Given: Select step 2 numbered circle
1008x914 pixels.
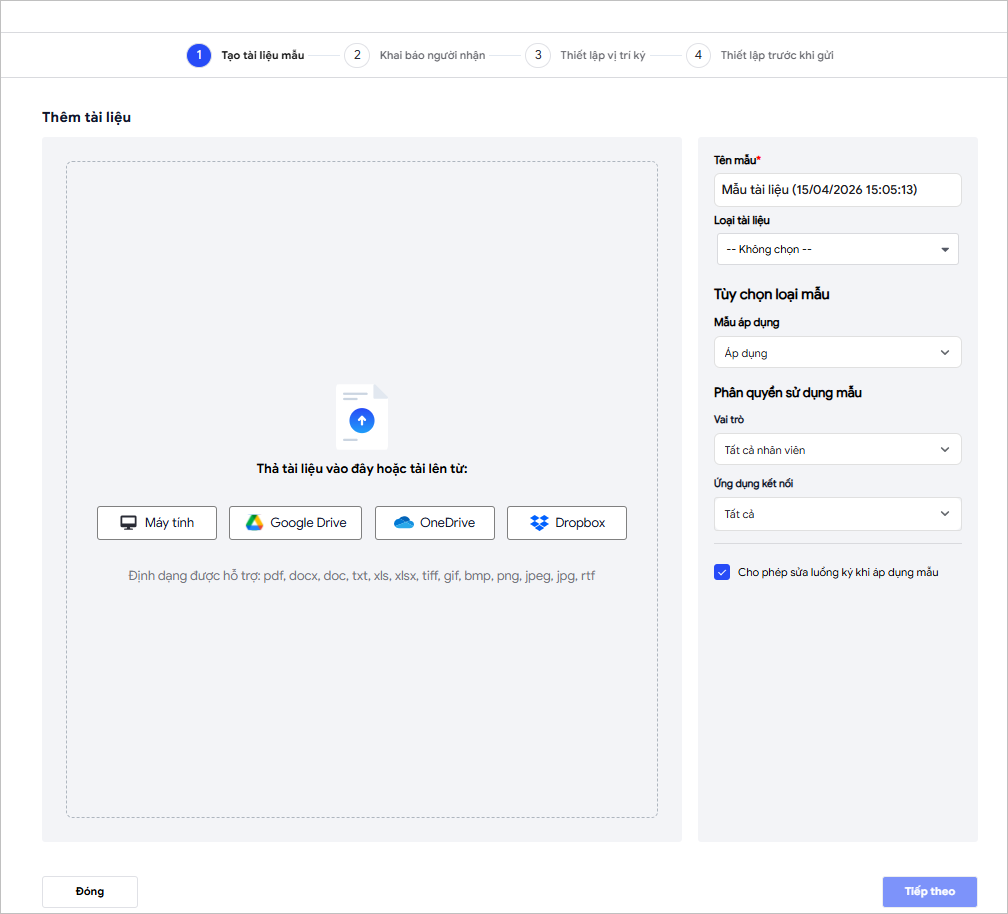Looking at the screenshot, I should pyautogui.click(x=357, y=55).
